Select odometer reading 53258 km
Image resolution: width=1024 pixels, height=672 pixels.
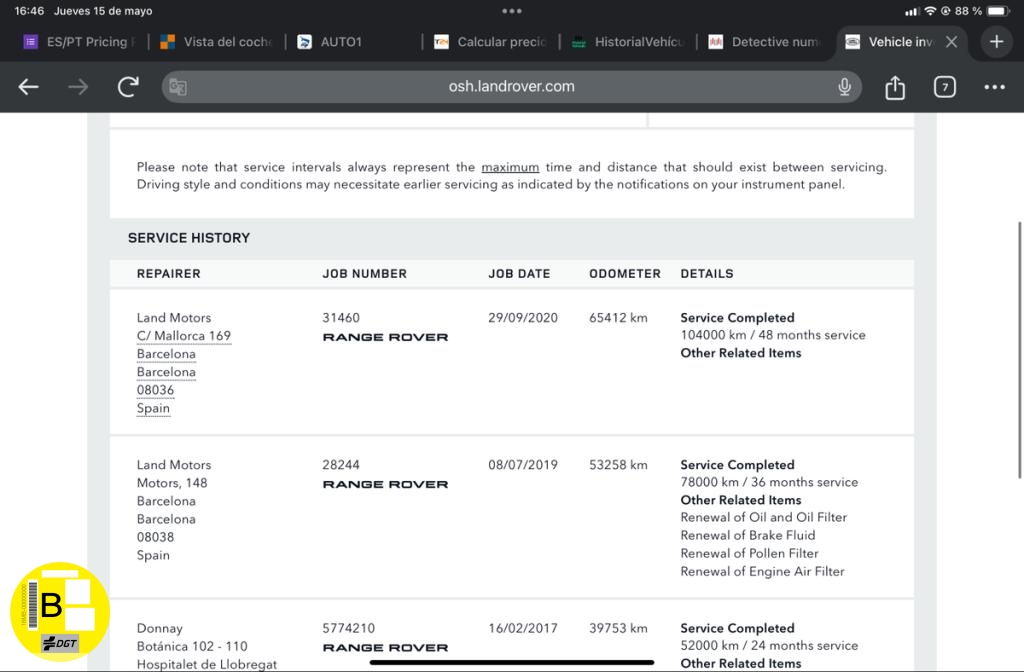[x=618, y=465]
